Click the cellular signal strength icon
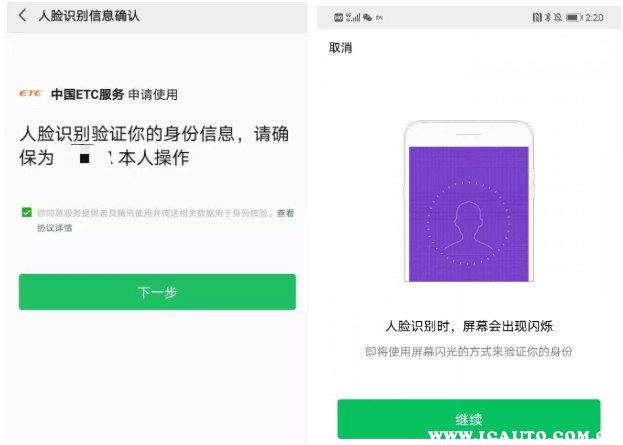Image resolution: width=623 pixels, height=445 pixels. click(x=353, y=17)
